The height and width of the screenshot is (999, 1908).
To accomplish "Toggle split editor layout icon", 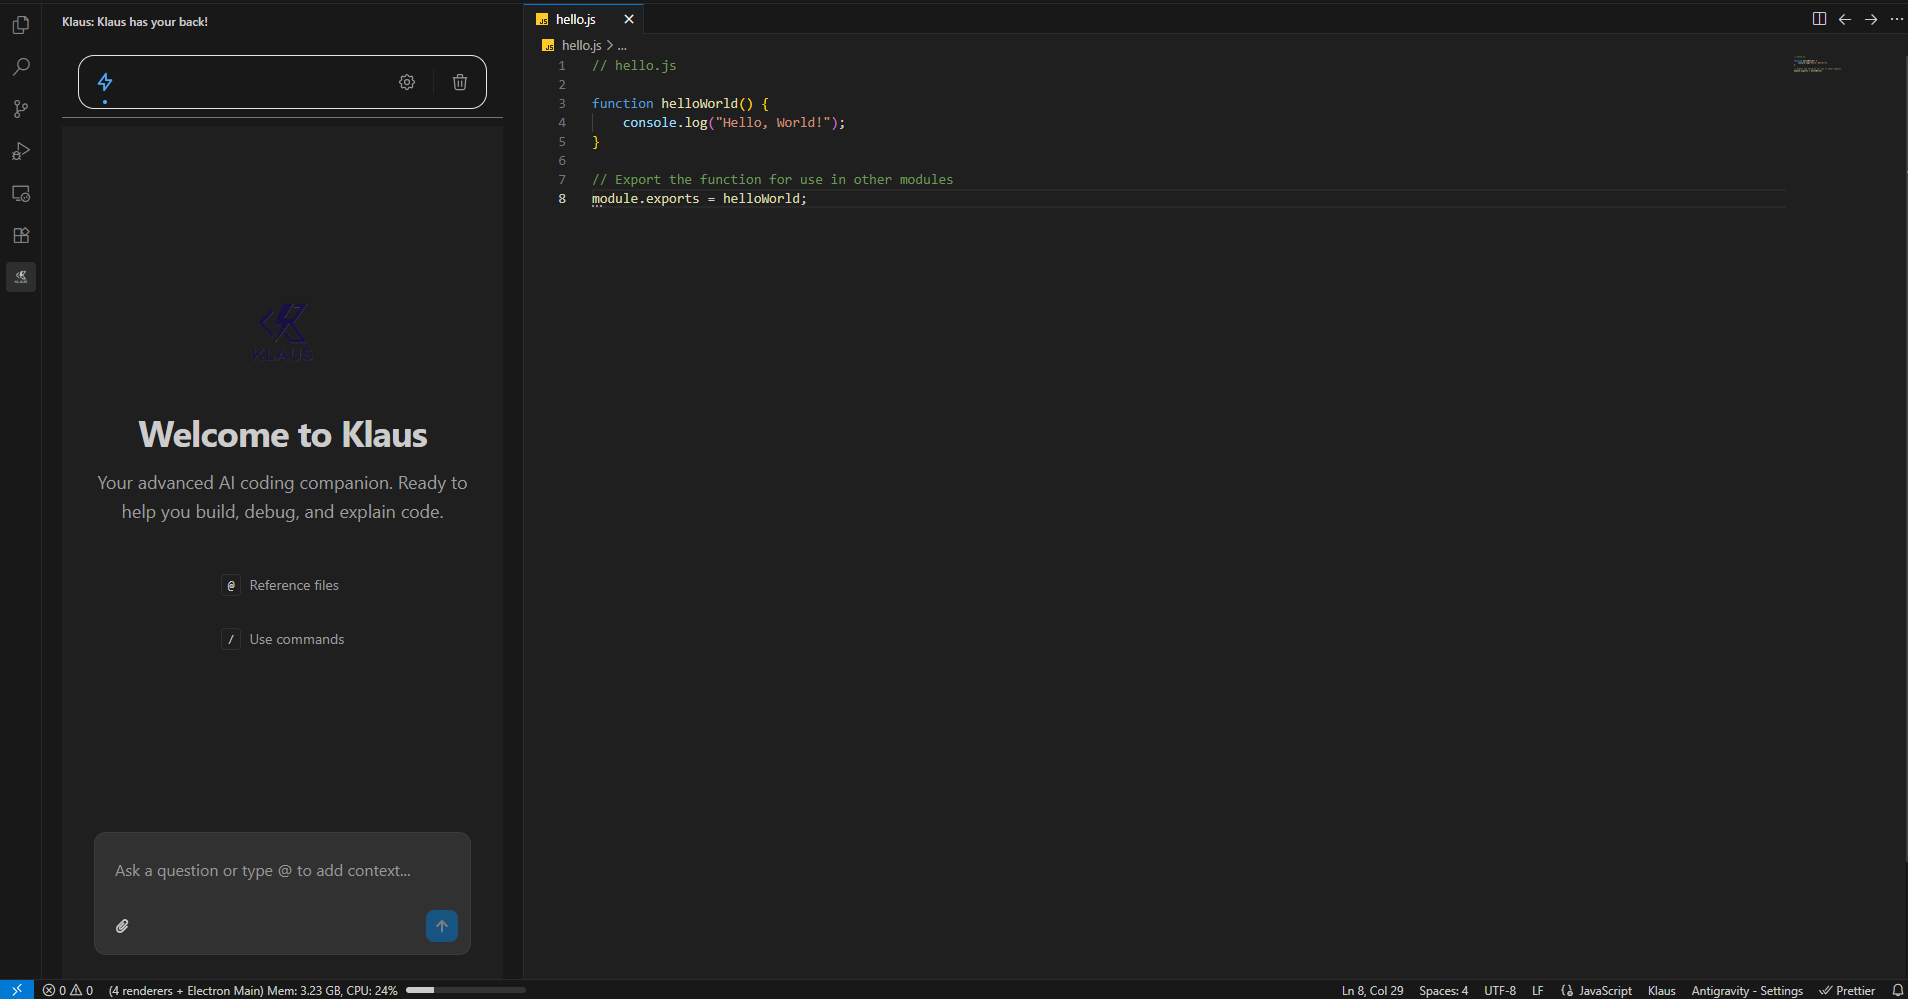I will pos(1819,19).
